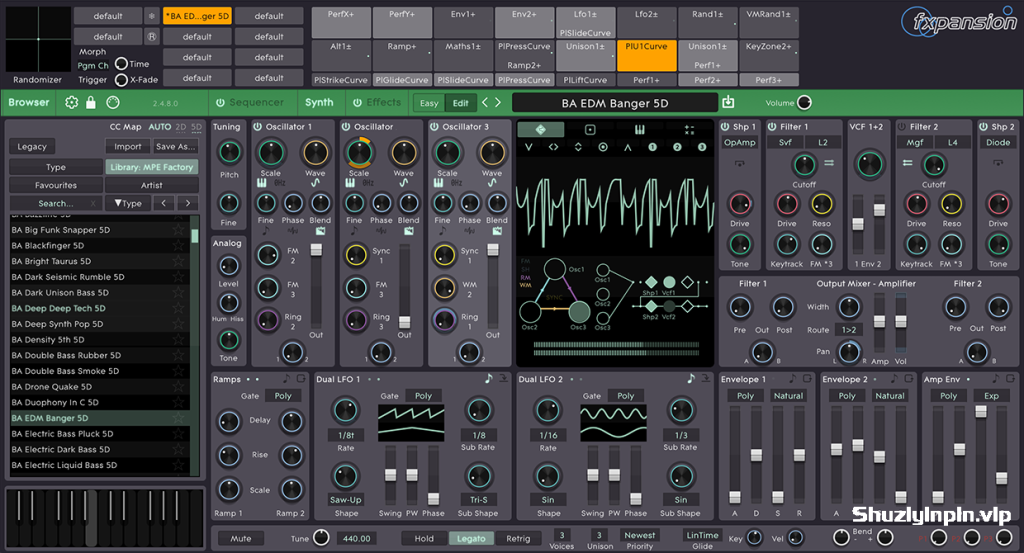Open the Filter 1 Svf type dropdown
This screenshot has width=1024, height=553.
pos(785,142)
